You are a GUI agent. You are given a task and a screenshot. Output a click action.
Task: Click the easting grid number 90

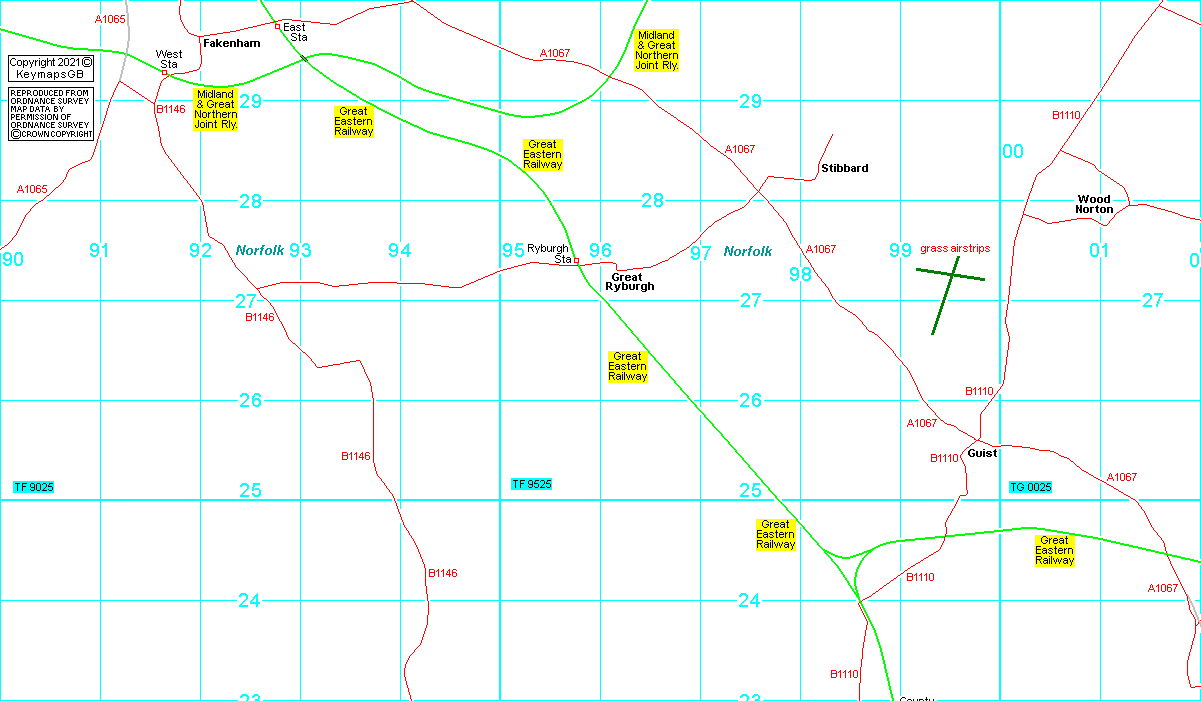pos(12,260)
